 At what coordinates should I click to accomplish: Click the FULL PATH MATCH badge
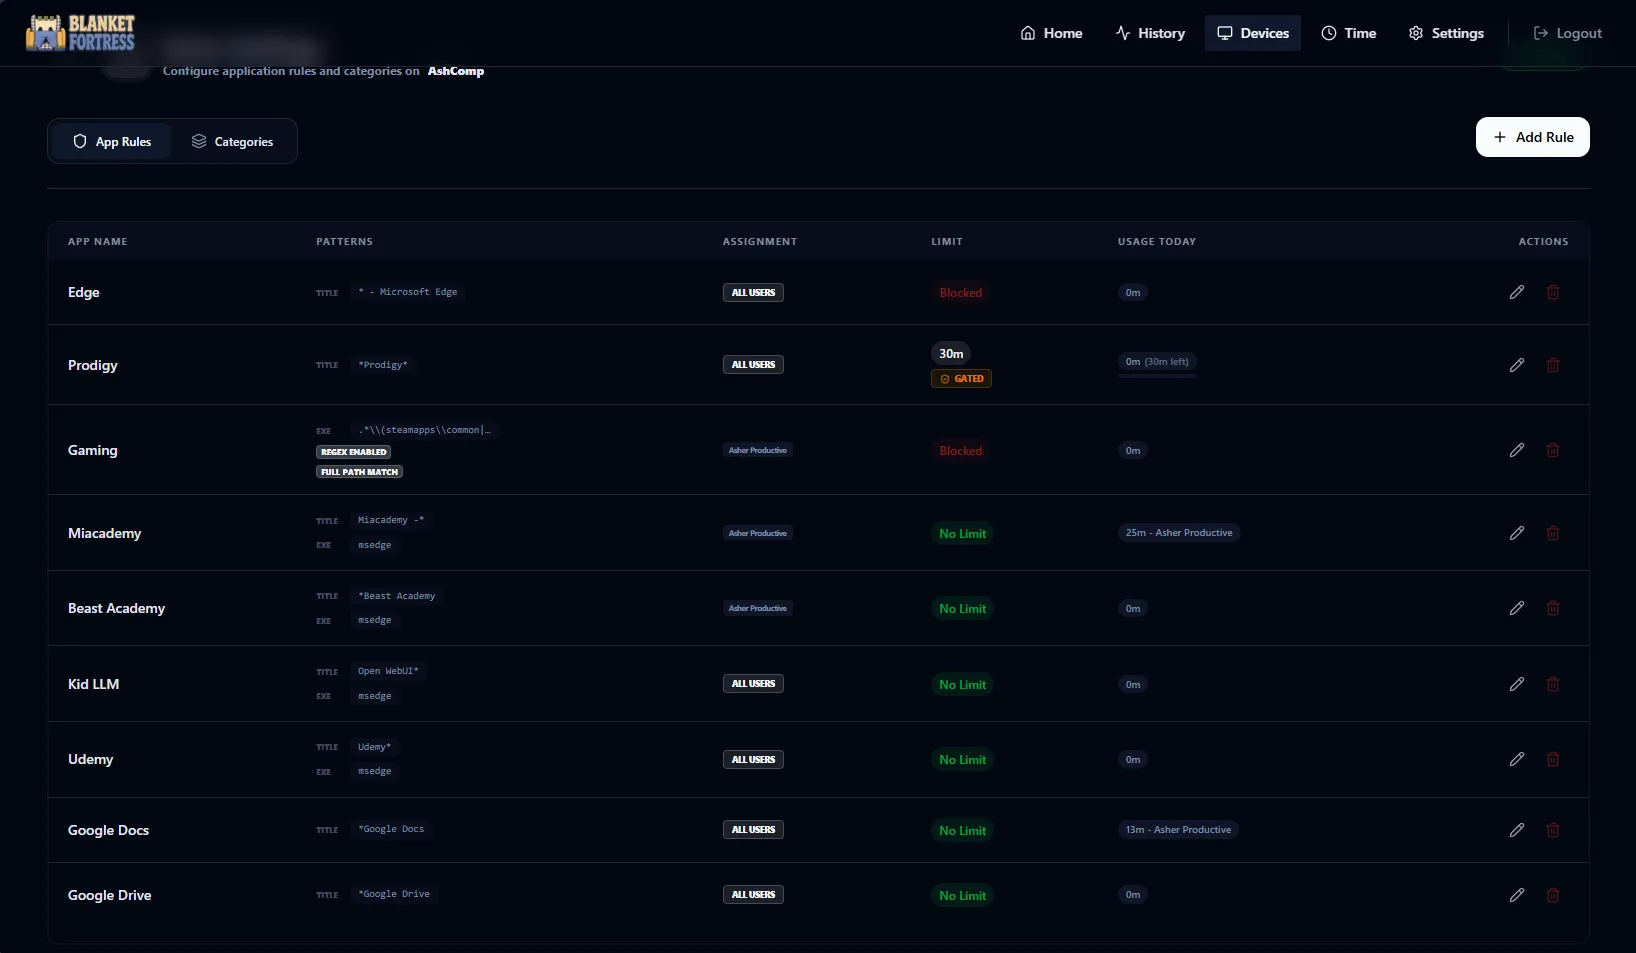coord(360,472)
